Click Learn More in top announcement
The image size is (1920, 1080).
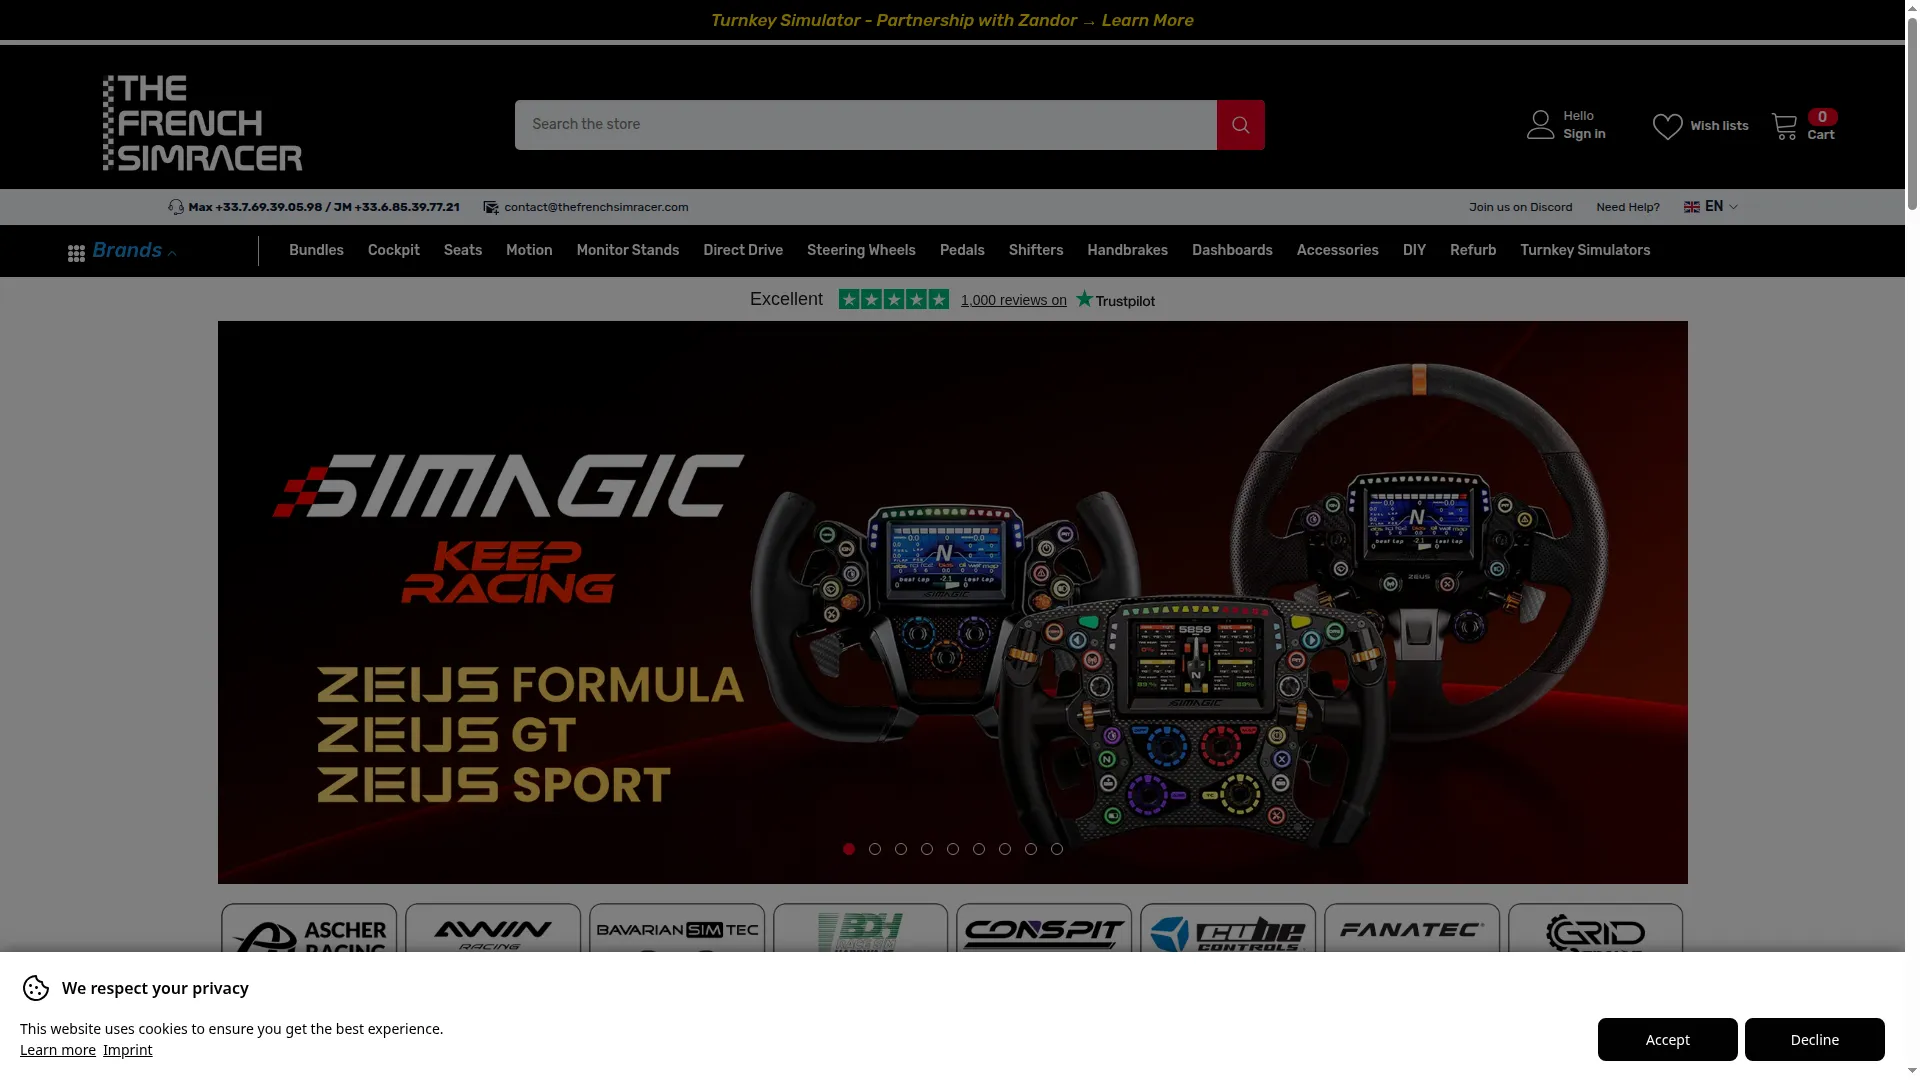pyautogui.click(x=1147, y=20)
